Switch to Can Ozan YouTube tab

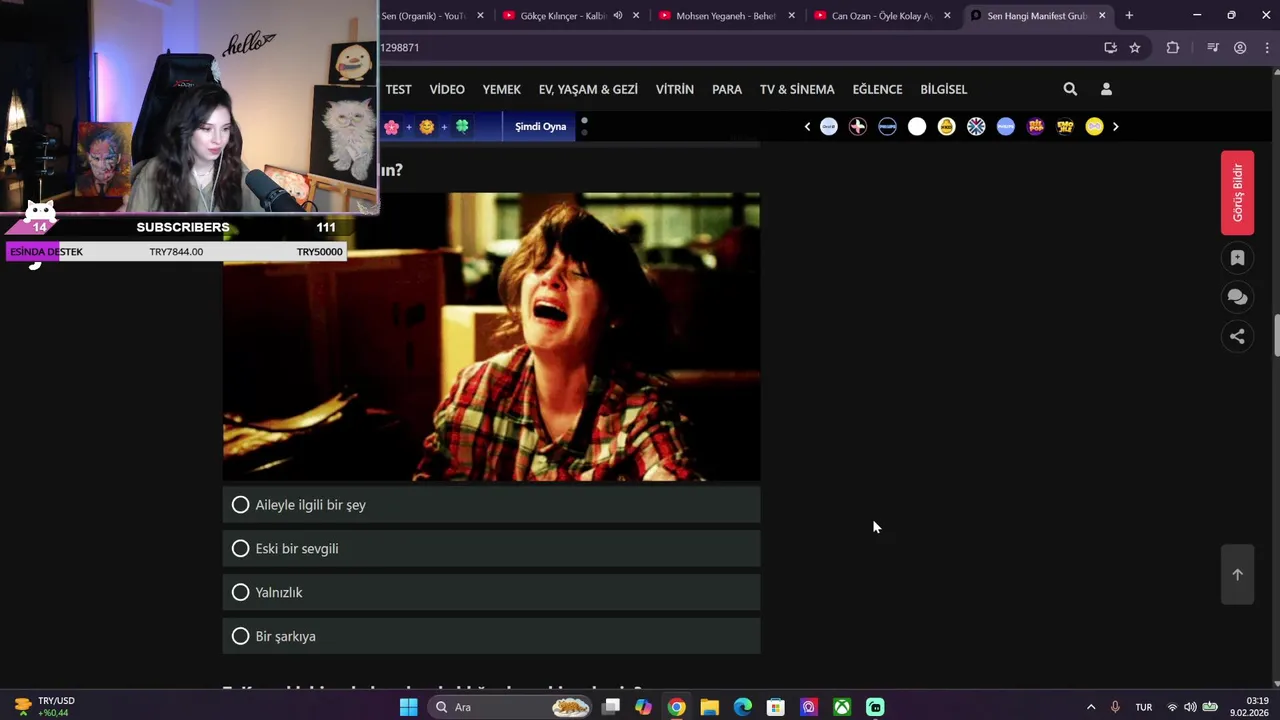[x=881, y=15]
